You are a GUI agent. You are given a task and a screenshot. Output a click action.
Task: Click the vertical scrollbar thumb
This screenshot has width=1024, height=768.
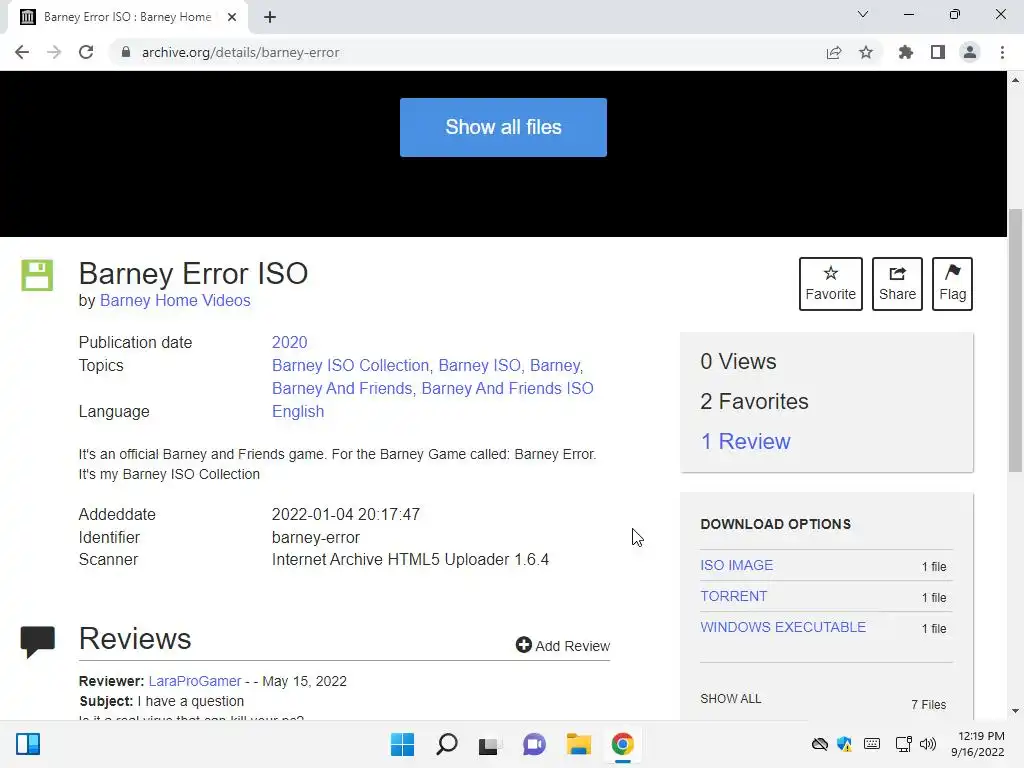1016,340
